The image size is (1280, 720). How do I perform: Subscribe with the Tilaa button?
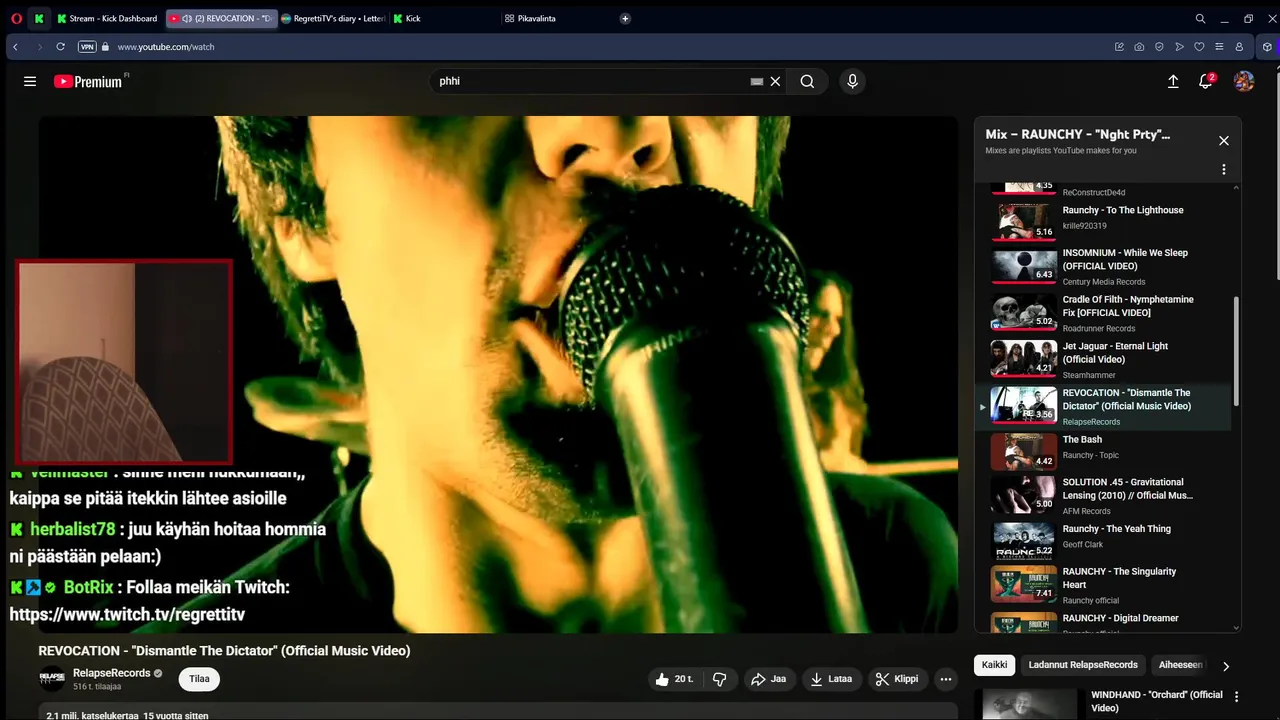pyautogui.click(x=200, y=679)
